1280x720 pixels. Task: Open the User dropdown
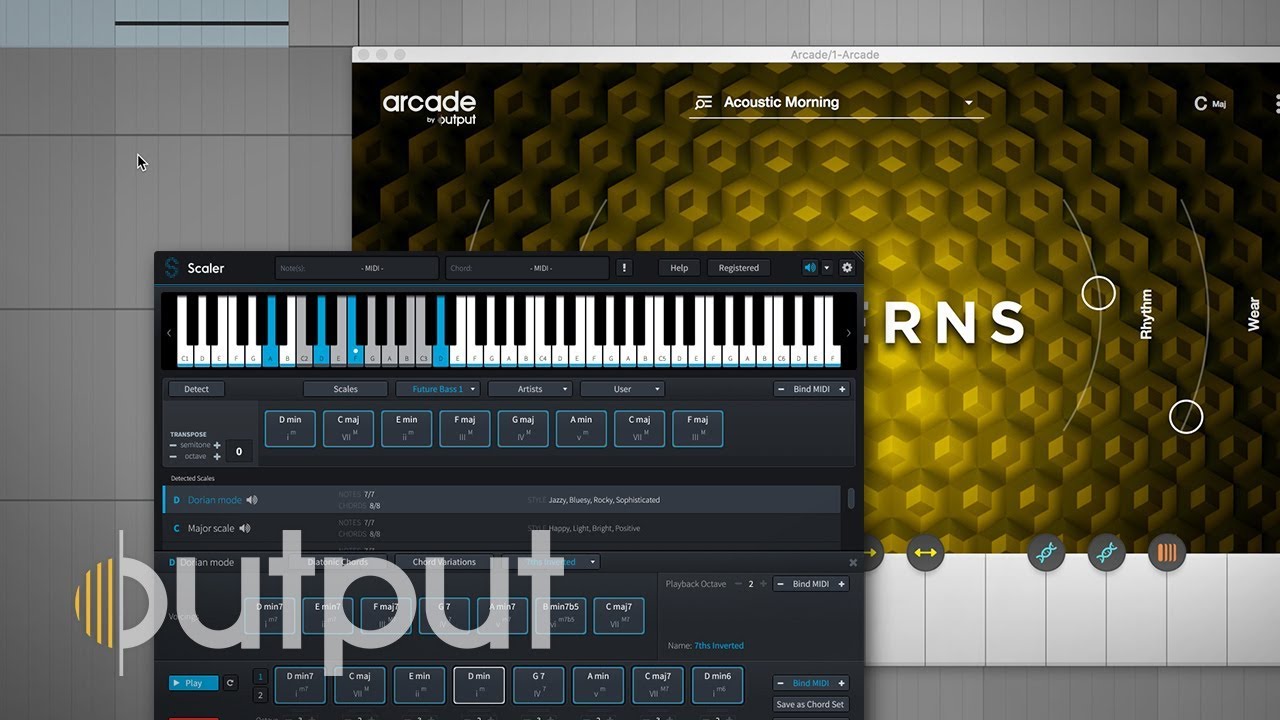[622, 389]
